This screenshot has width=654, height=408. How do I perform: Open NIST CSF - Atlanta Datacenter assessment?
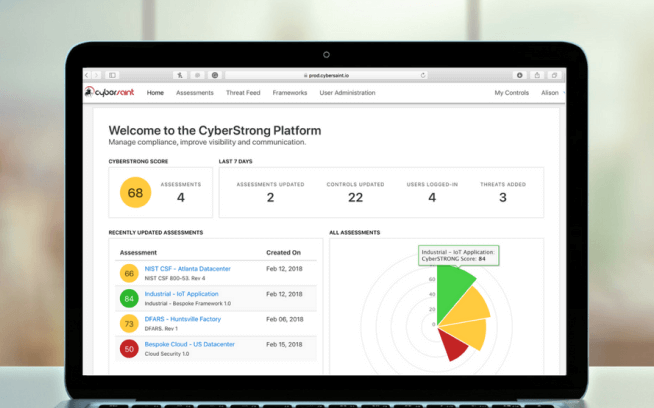(188, 269)
